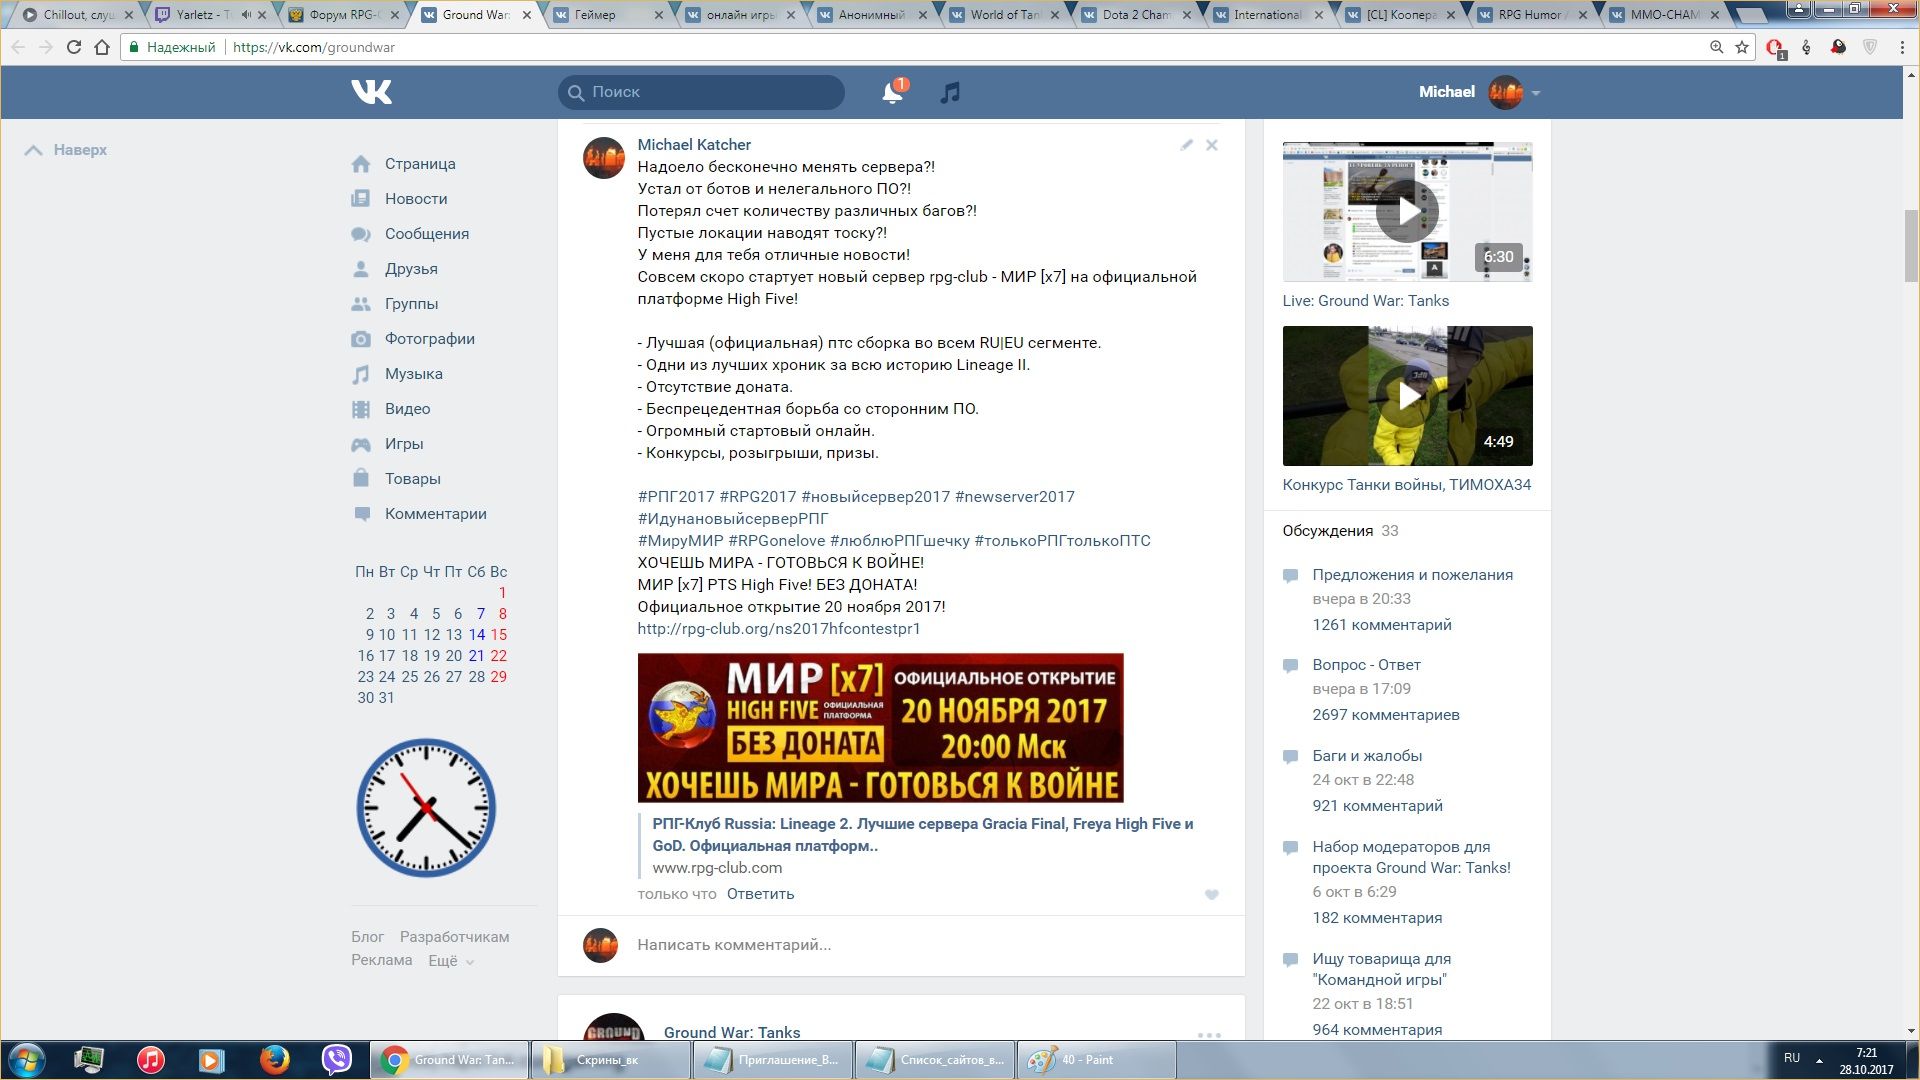The height and width of the screenshot is (1080, 1920).
Task: Click the VK logo in header
Action: pyautogui.click(x=371, y=92)
